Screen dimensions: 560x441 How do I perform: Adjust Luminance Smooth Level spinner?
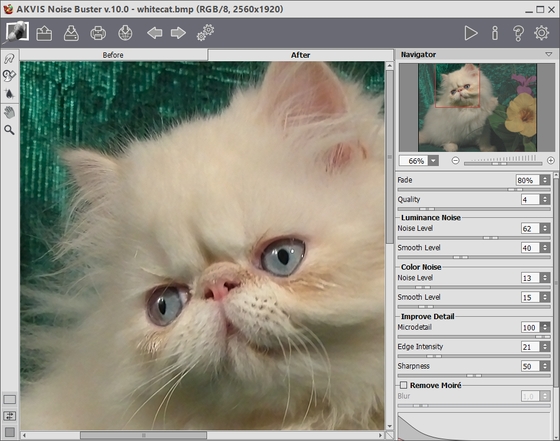pos(545,248)
